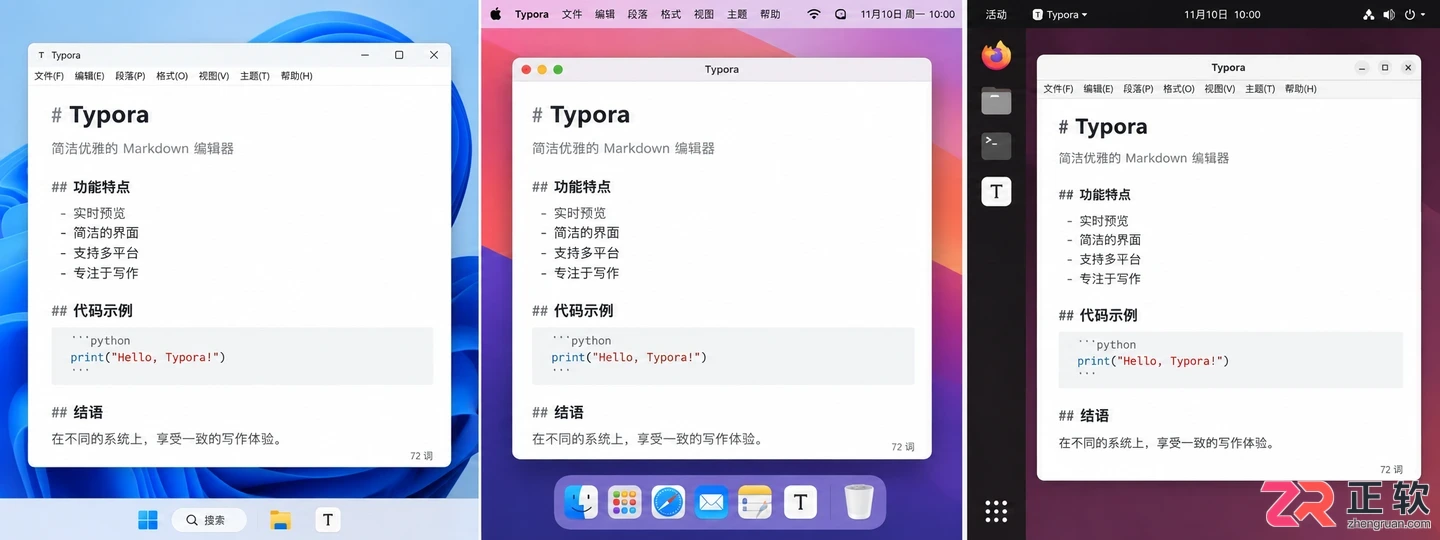Screen dimensions: 1440x540
Task: Click the Typora logo in the Windows title bar
Action: click(41, 56)
